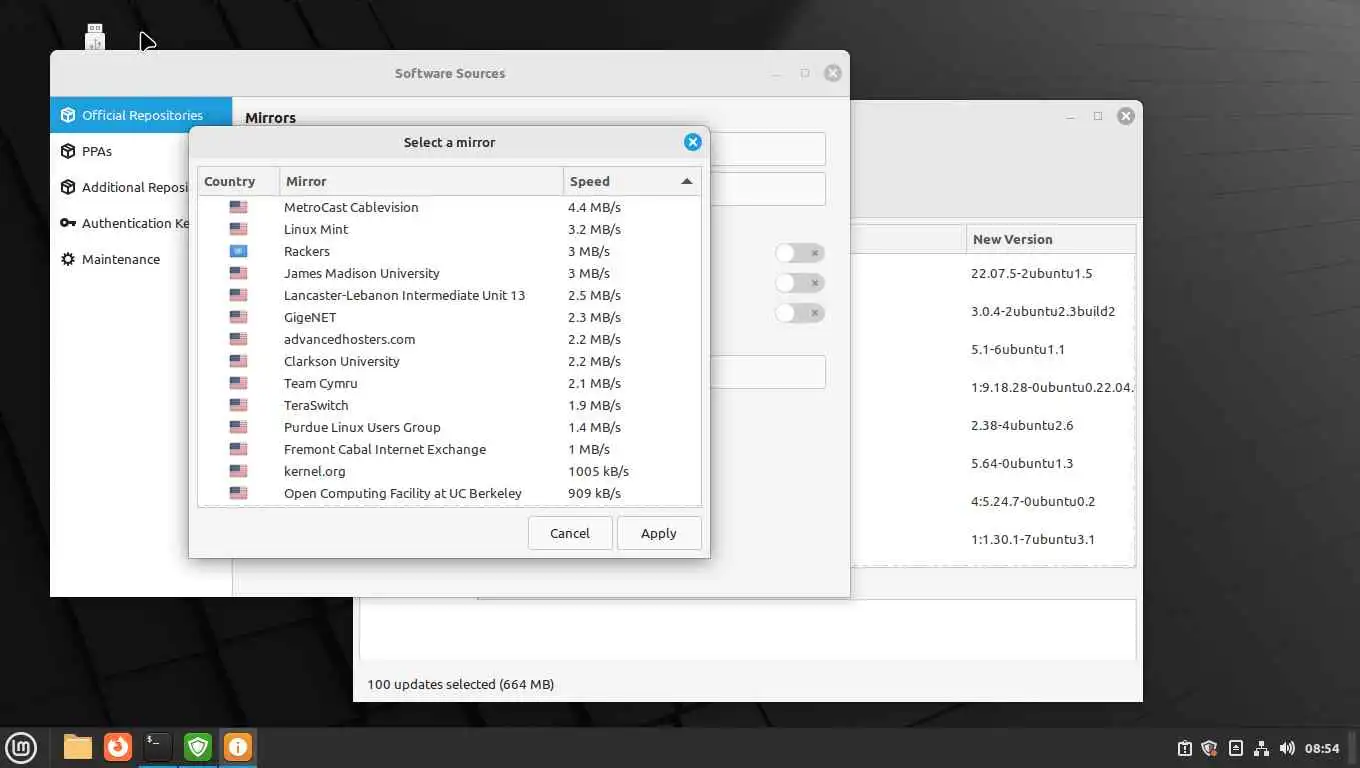Toggle the third optional sources switch
Image resolution: width=1360 pixels, height=768 pixels.
coord(800,313)
